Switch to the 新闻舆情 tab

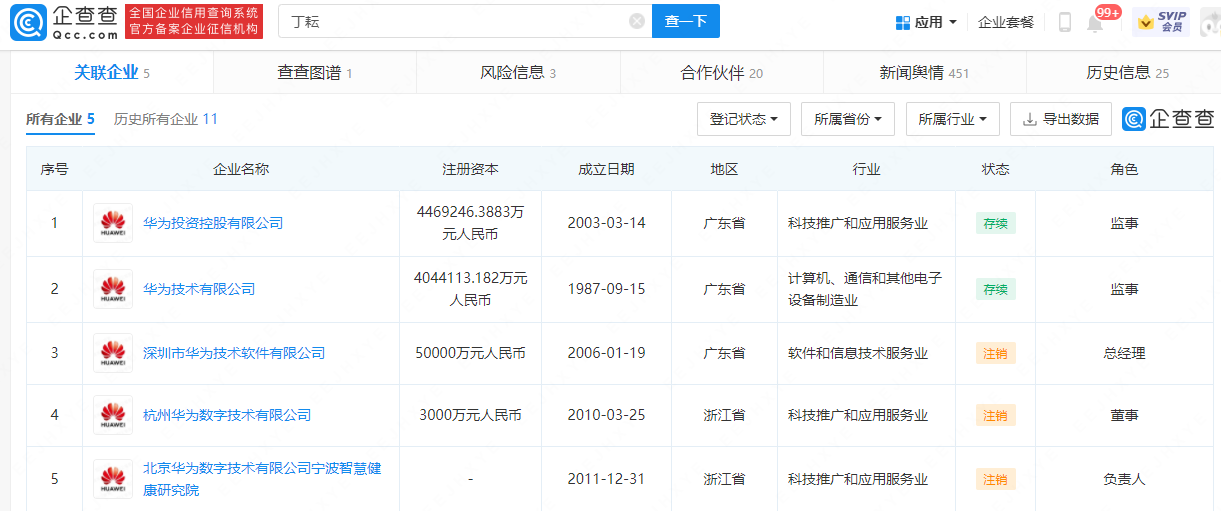pyautogui.click(x=924, y=73)
